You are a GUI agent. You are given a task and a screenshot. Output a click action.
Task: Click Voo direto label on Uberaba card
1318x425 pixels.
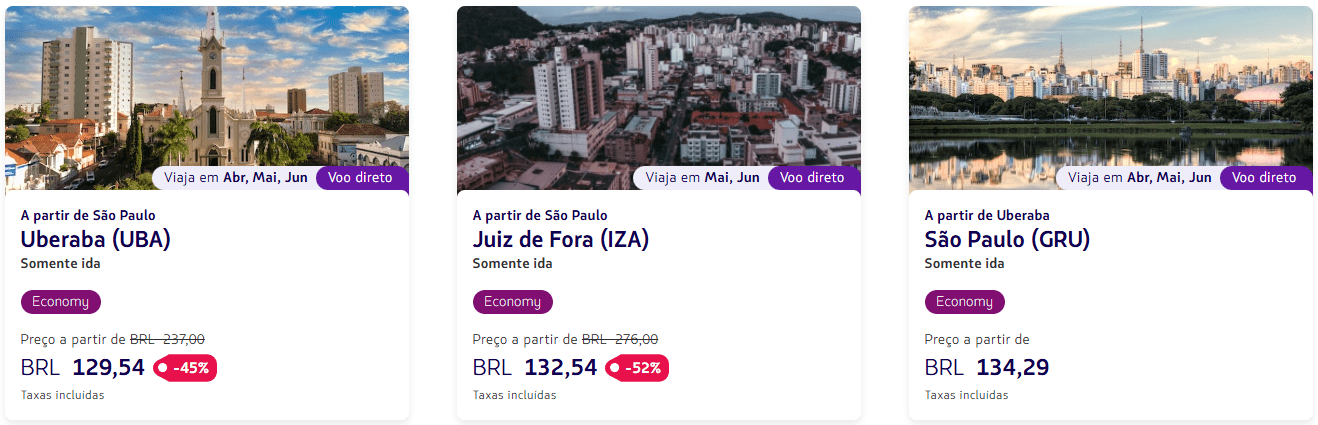[360, 178]
